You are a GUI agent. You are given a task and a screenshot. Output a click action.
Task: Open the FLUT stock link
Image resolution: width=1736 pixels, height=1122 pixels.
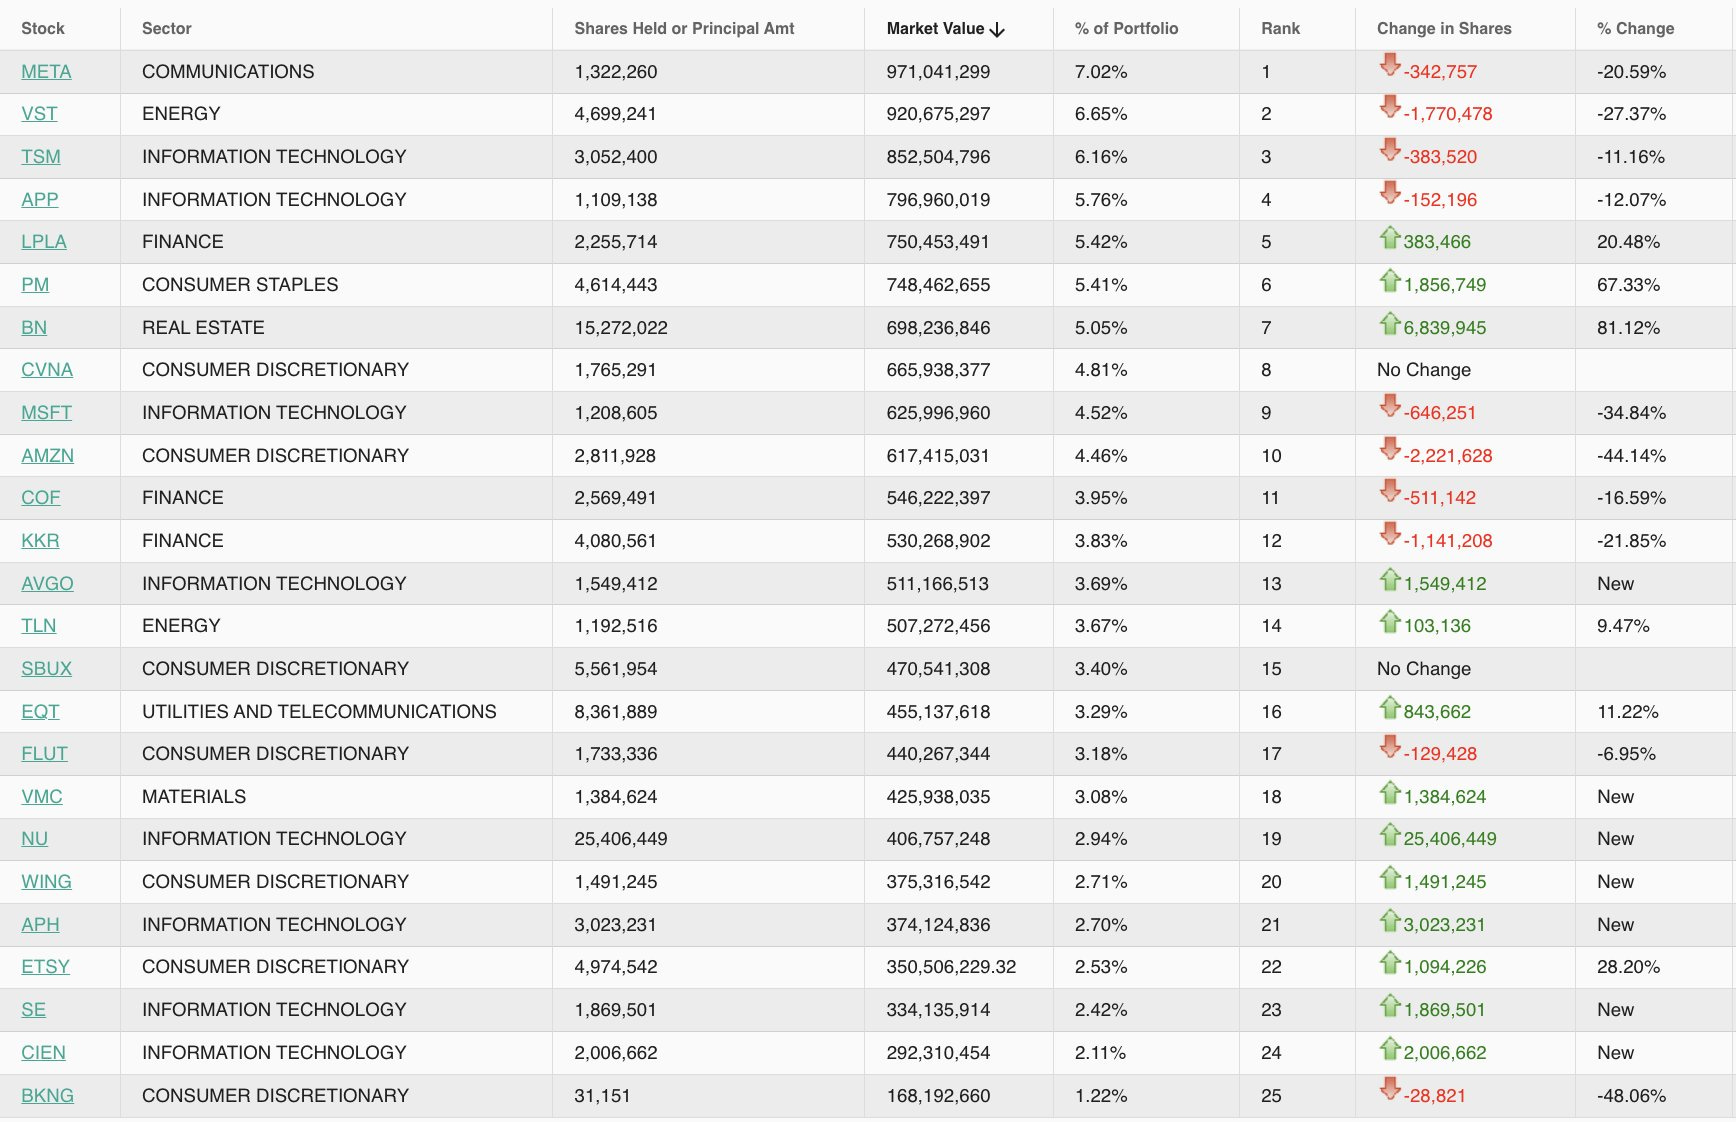[x=44, y=754]
